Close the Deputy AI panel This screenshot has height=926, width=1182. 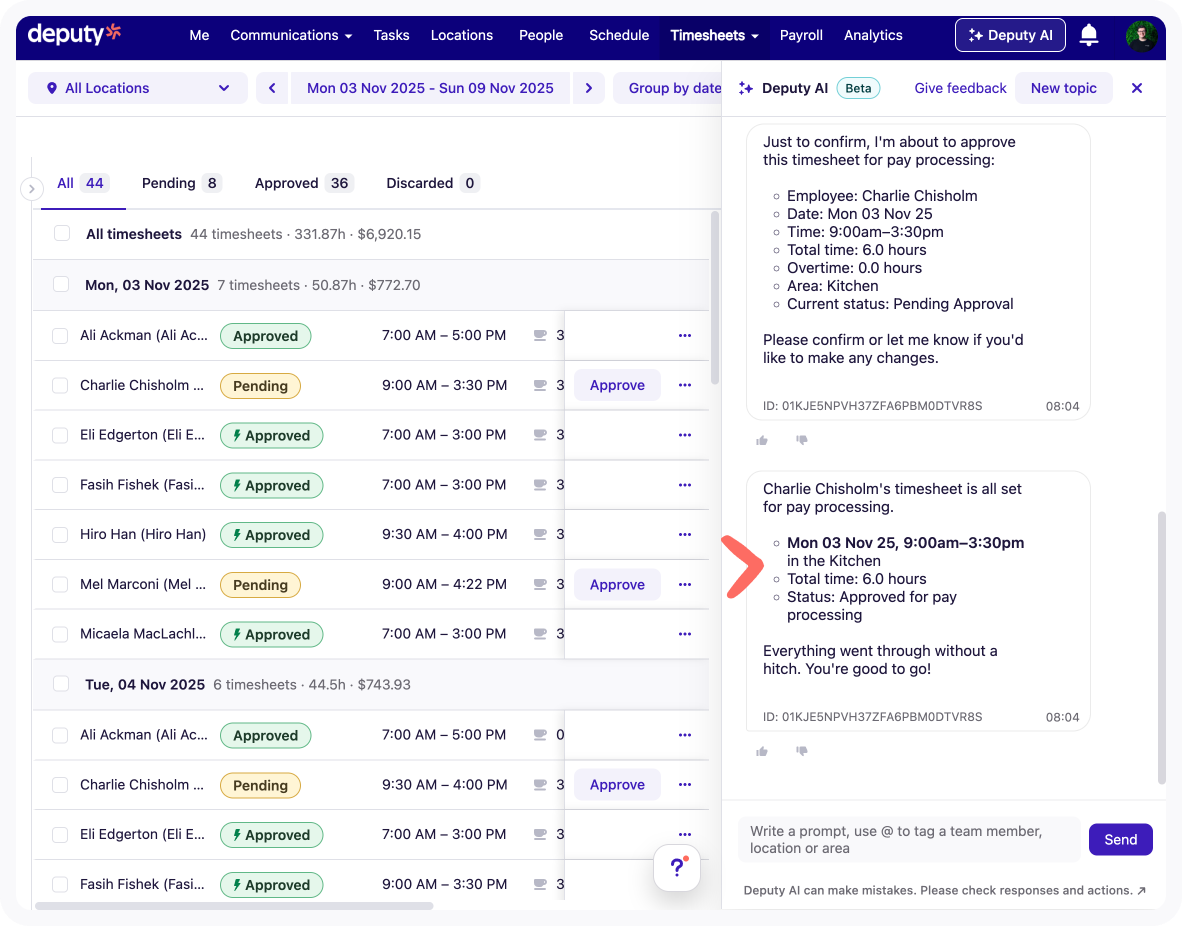click(x=1136, y=88)
